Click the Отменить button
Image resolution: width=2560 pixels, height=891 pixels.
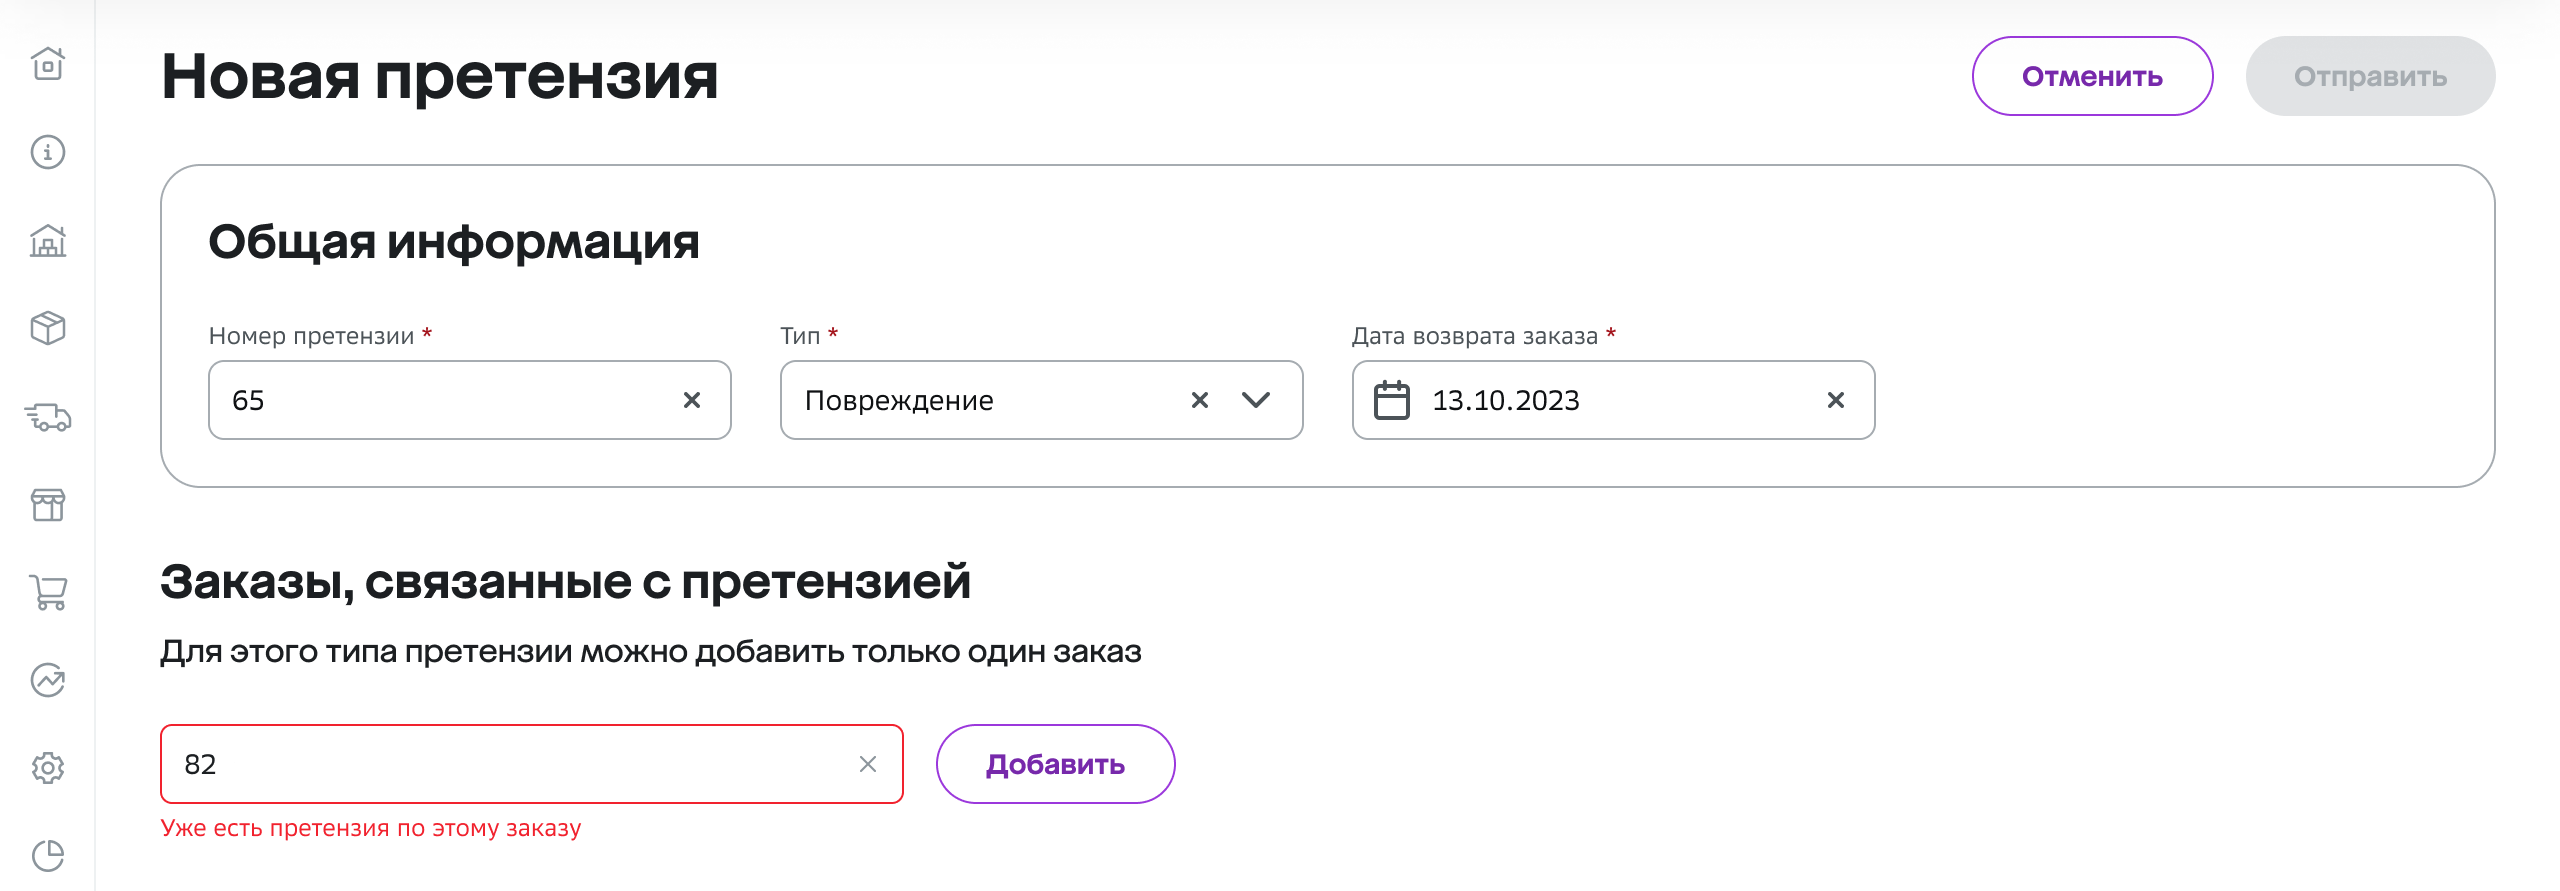[2092, 76]
